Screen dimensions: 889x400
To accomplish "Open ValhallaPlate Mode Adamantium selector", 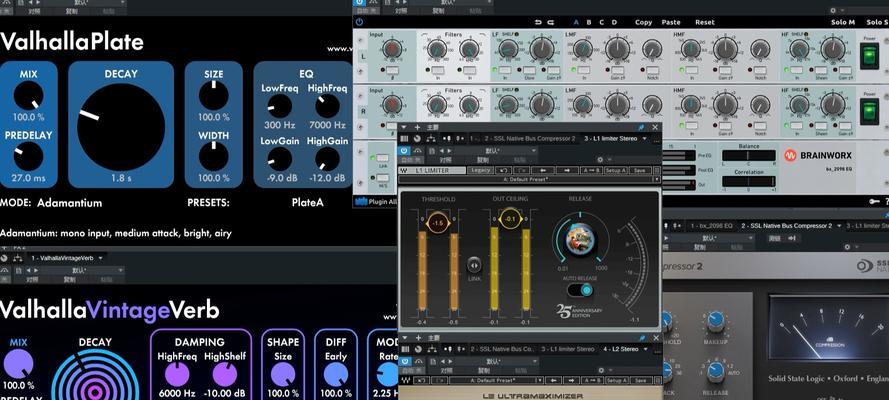I will click(70, 203).
